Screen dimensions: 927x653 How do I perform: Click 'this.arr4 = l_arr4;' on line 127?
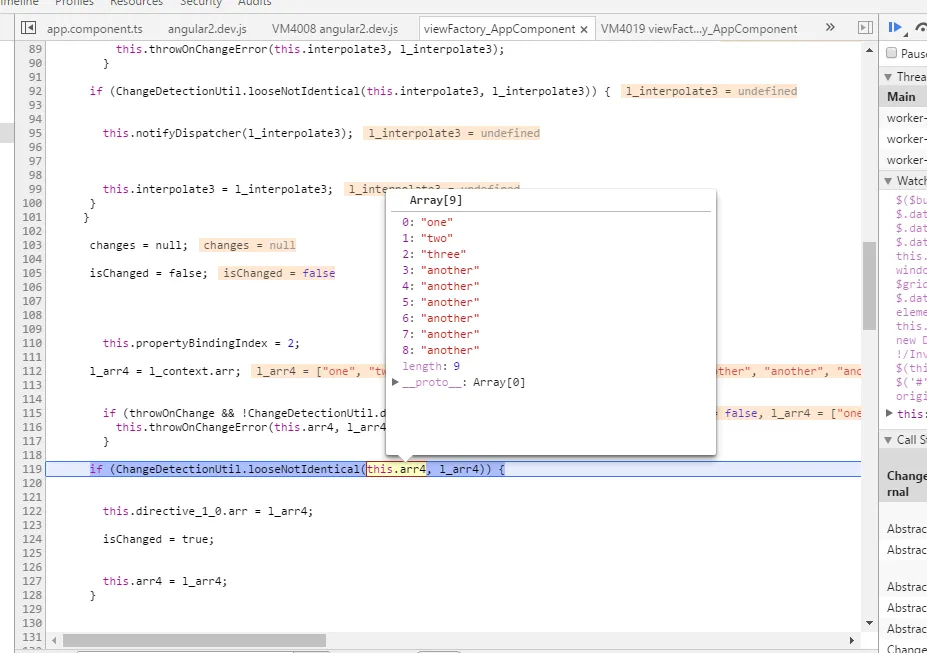[x=165, y=581]
